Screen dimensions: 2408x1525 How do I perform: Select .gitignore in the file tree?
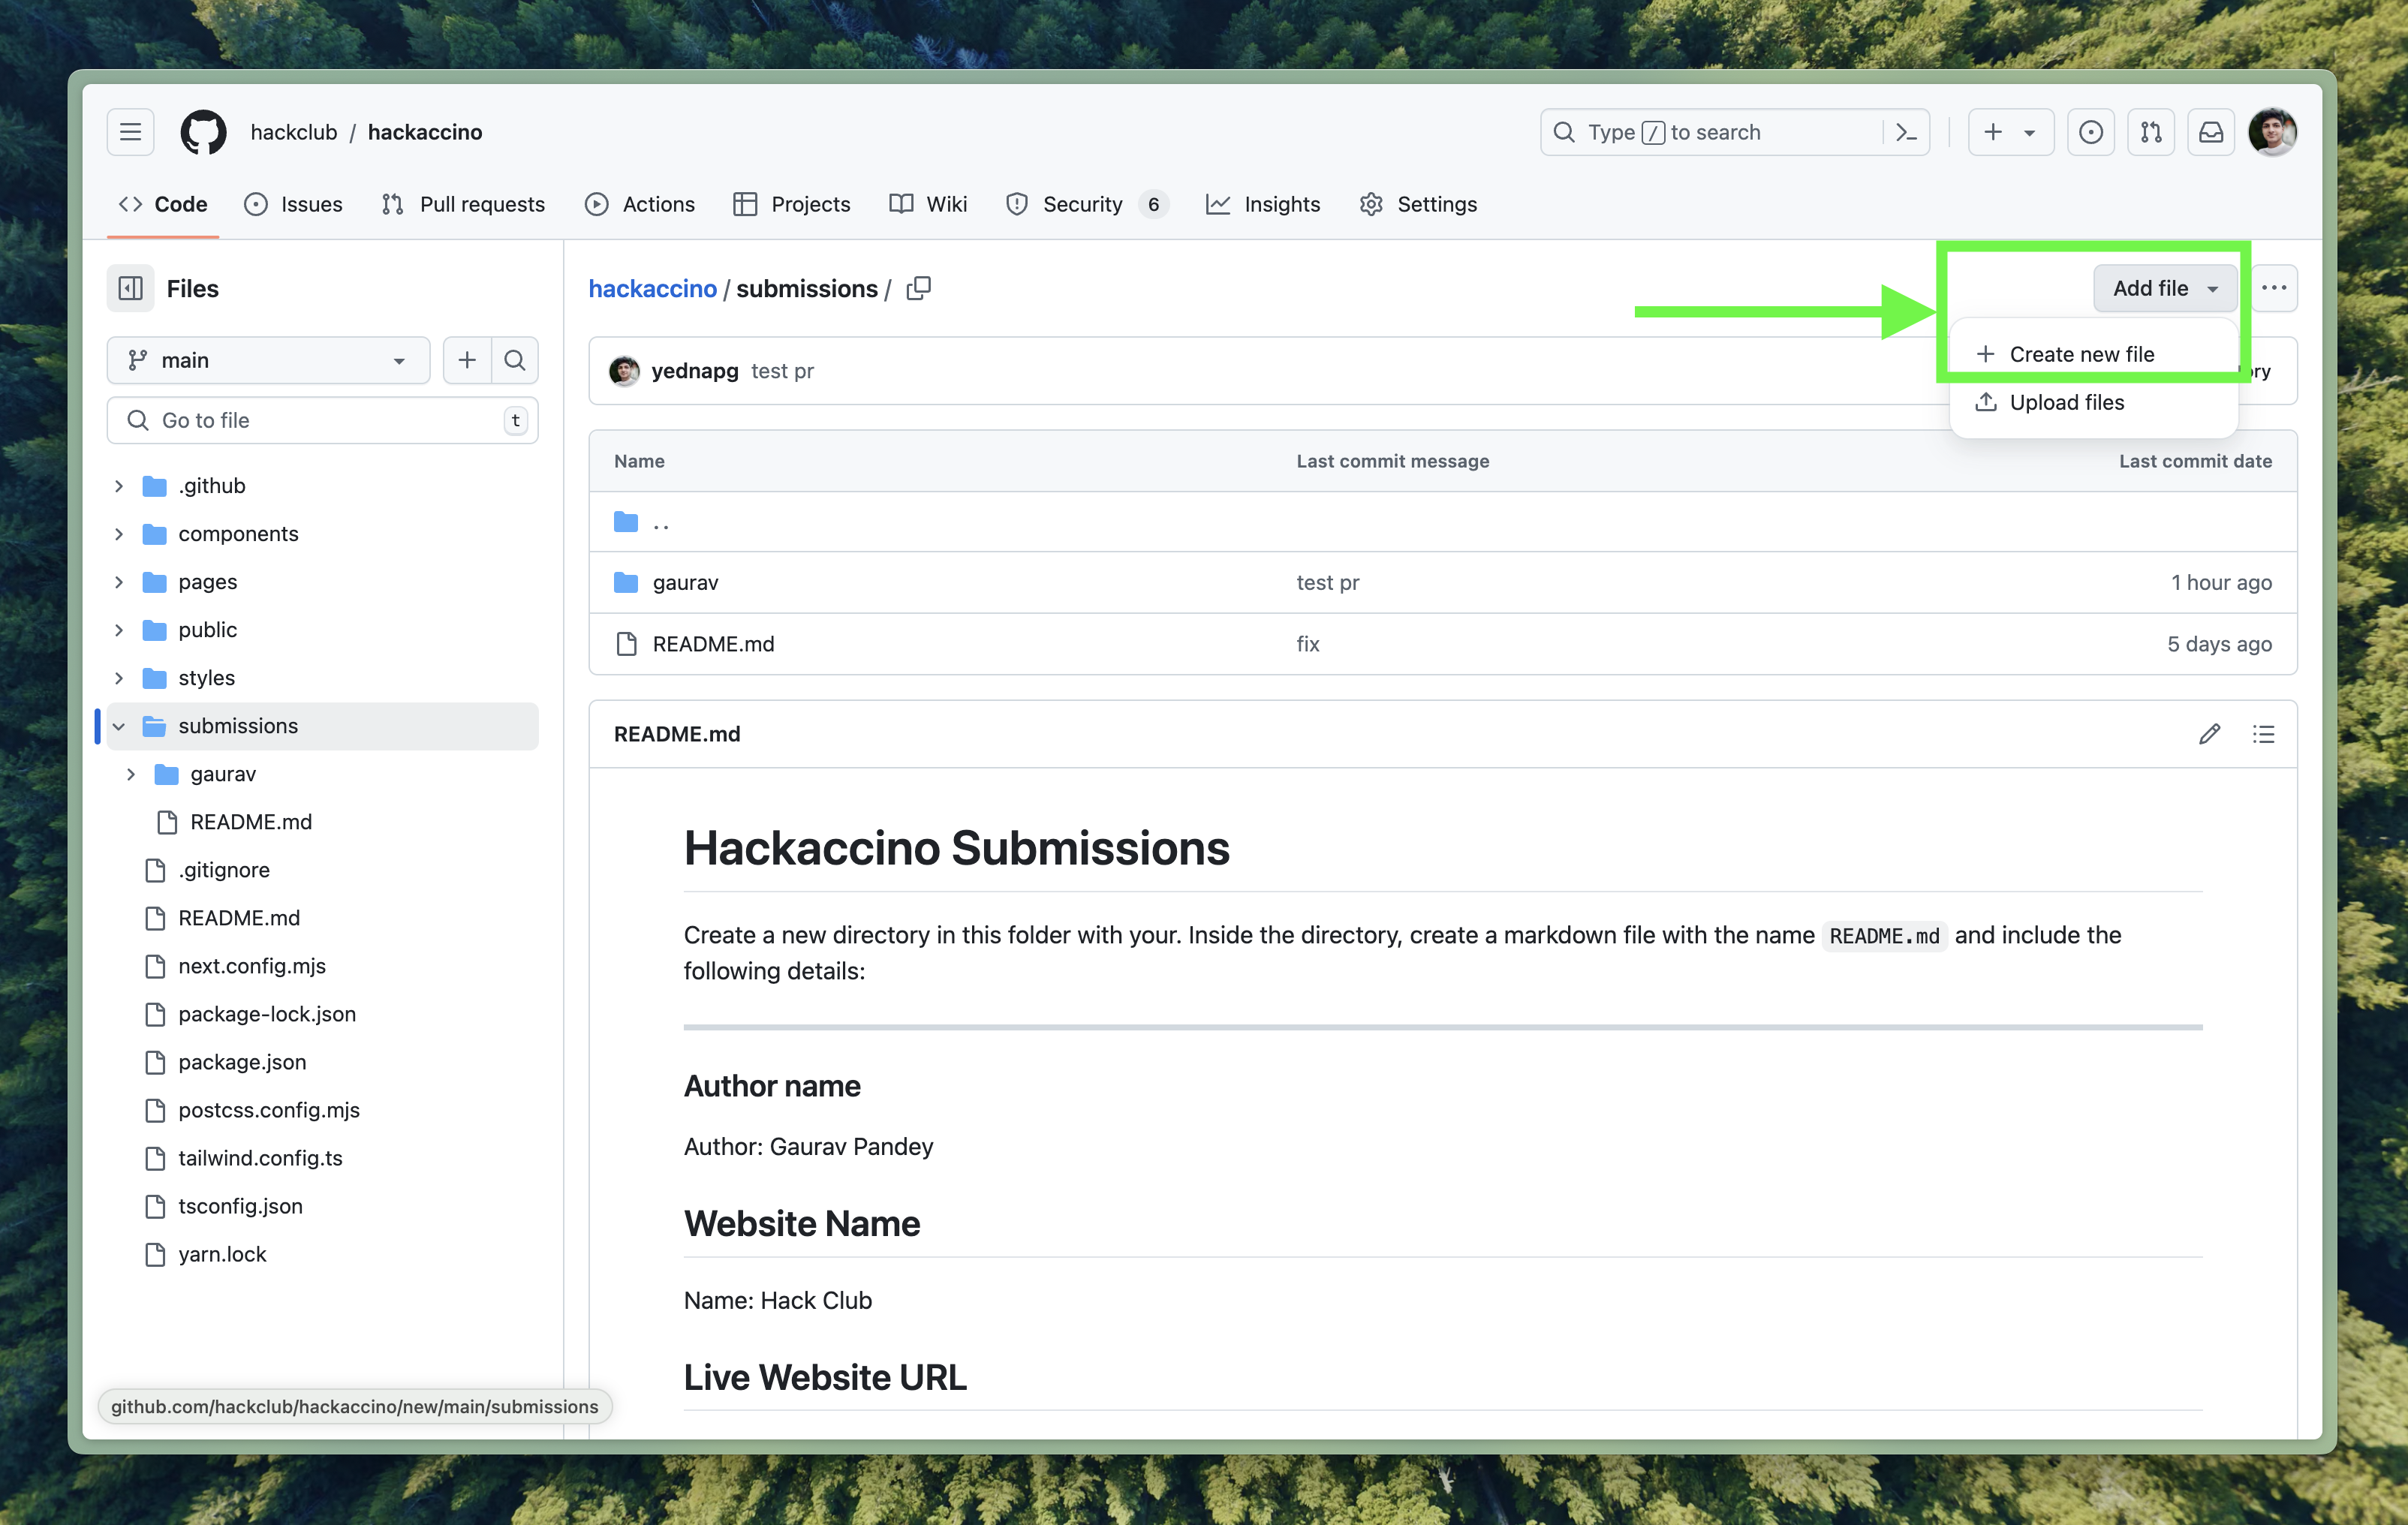[x=224, y=870]
